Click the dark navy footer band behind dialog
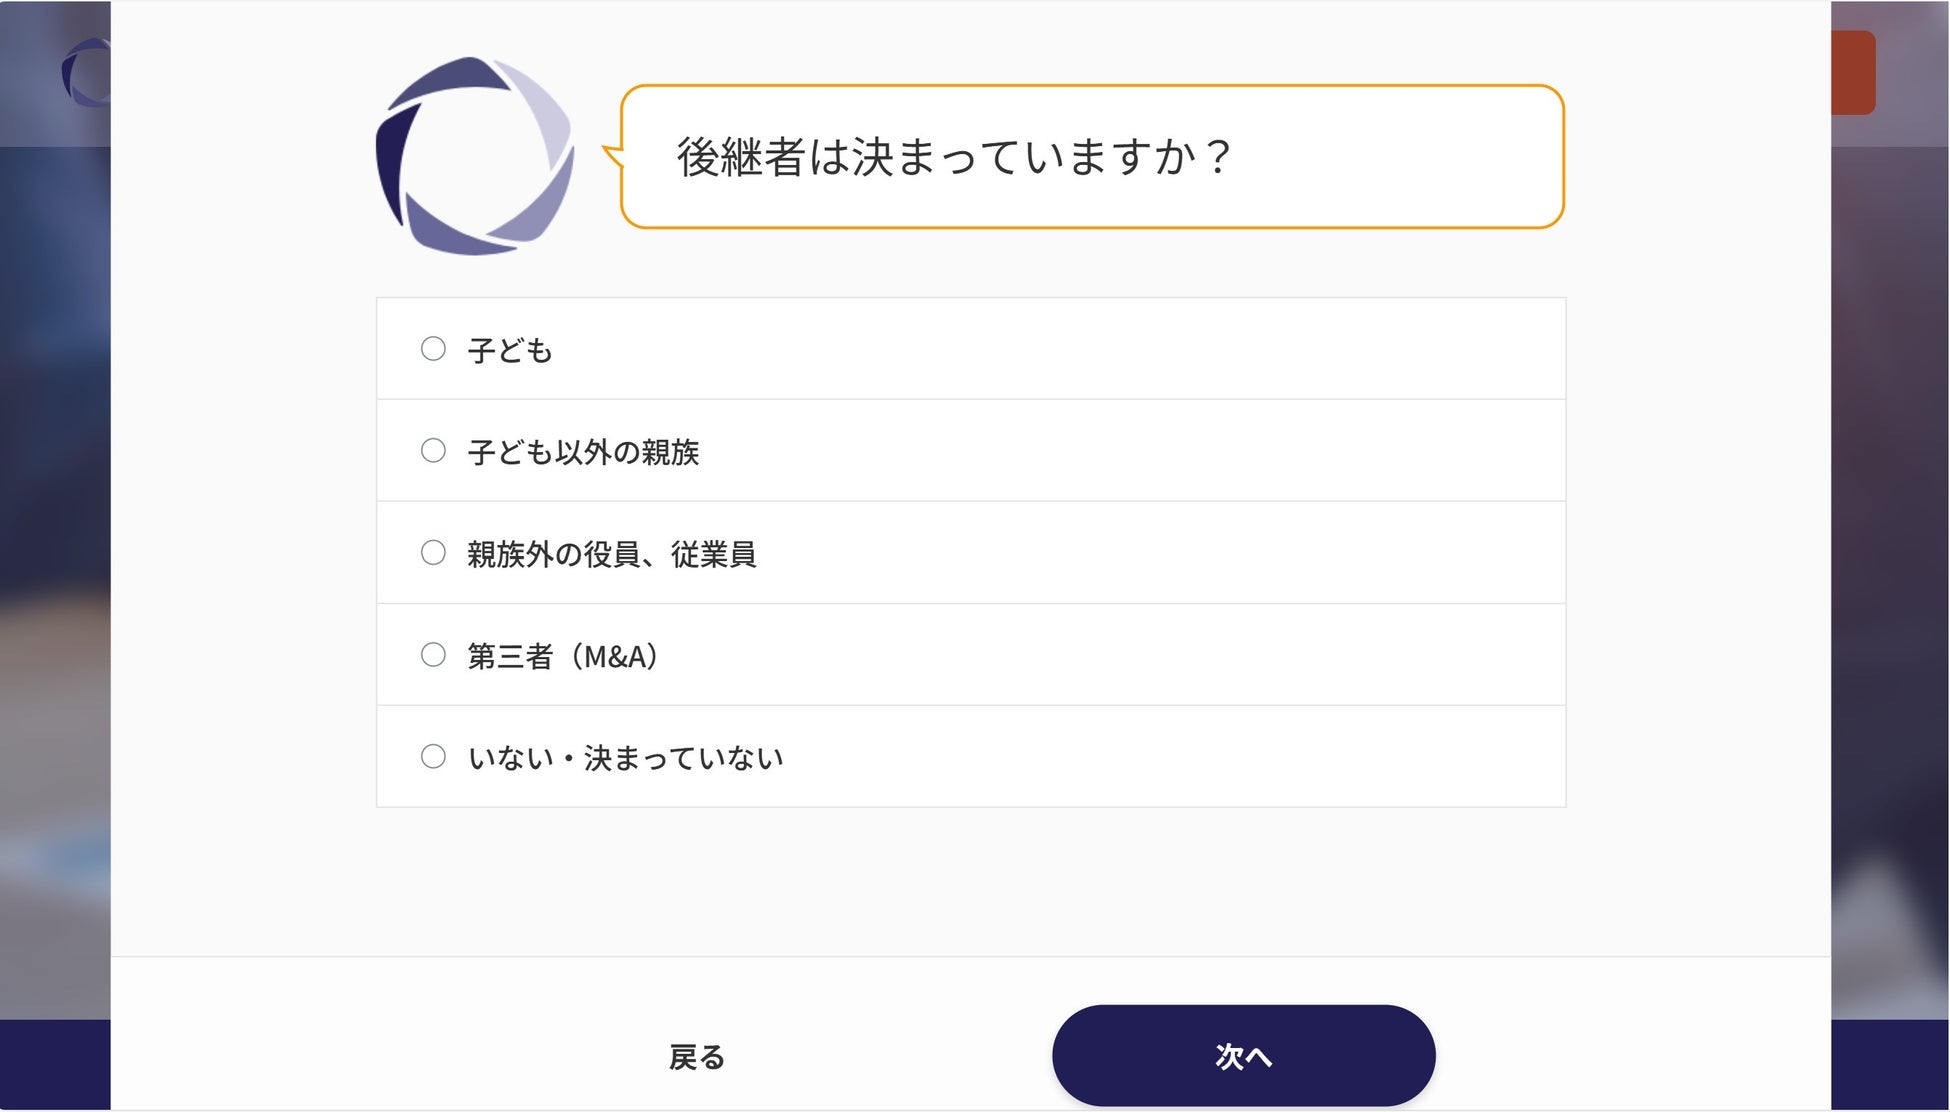The width and height of the screenshot is (1950, 1112). 1890,1065
